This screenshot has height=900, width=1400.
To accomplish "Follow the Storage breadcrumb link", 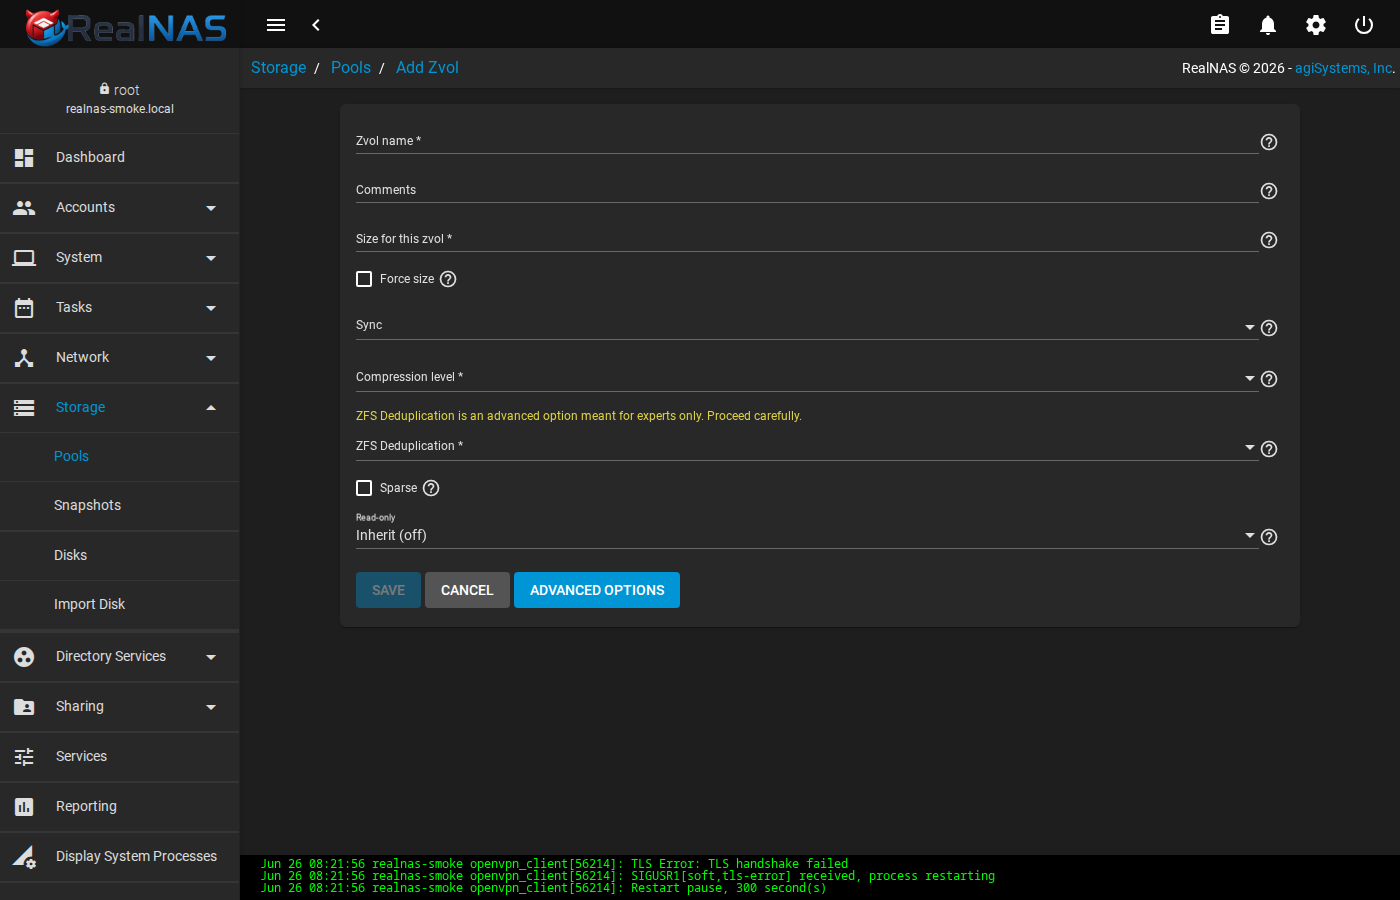I will click(x=278, y=68).
